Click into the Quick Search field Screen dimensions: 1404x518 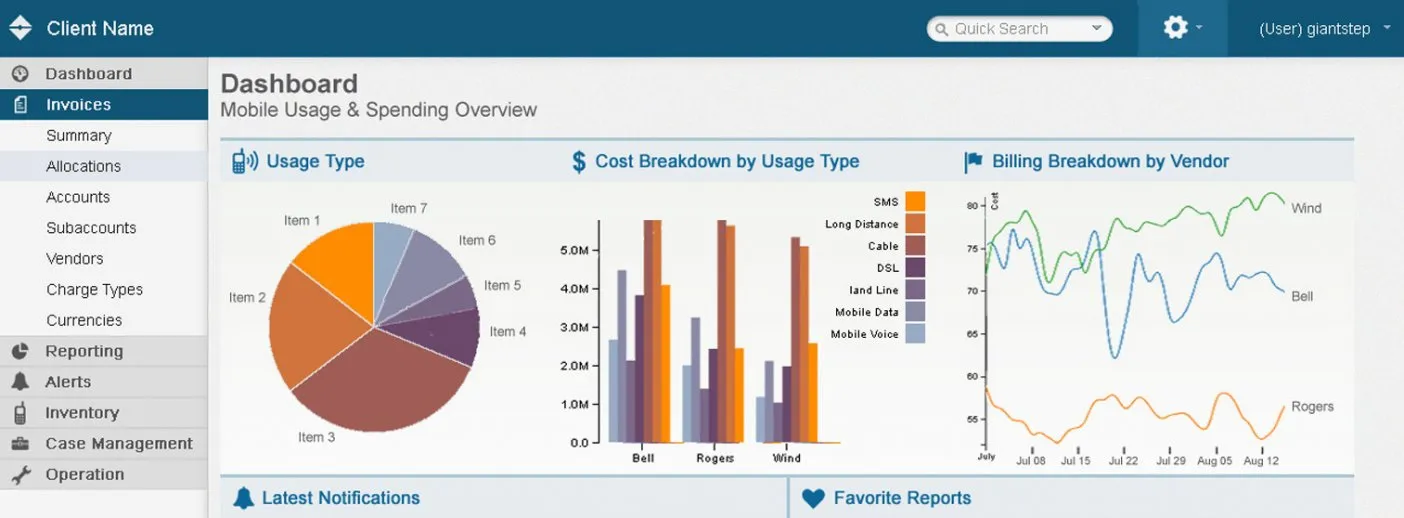[1010, 29]
